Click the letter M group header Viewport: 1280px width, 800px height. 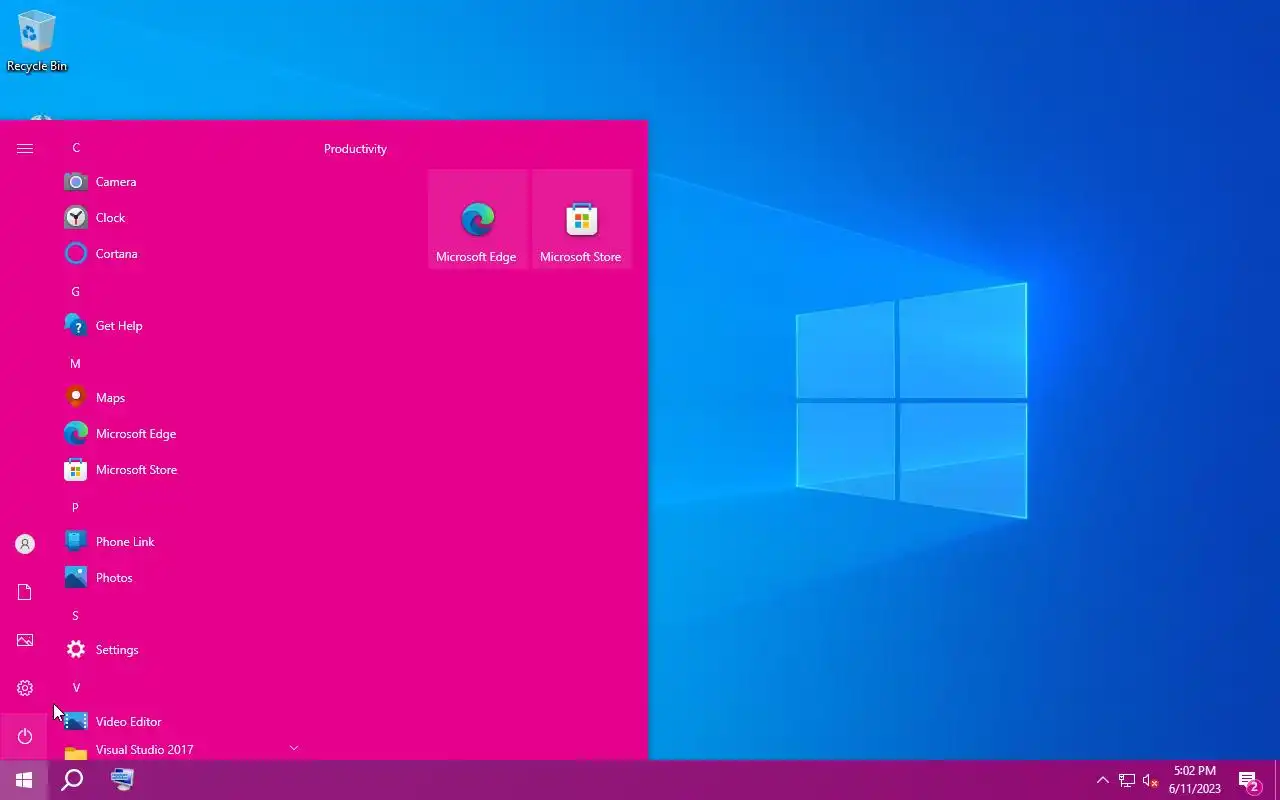[x=75, y=364]
